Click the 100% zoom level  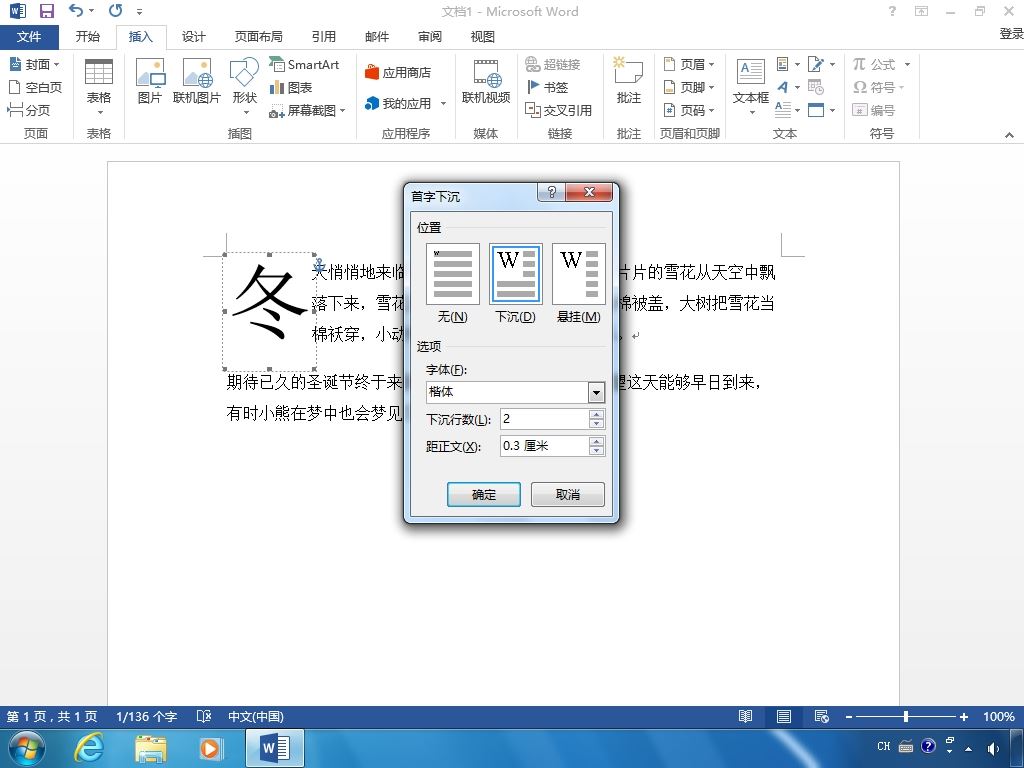click(x=999, y=716)
